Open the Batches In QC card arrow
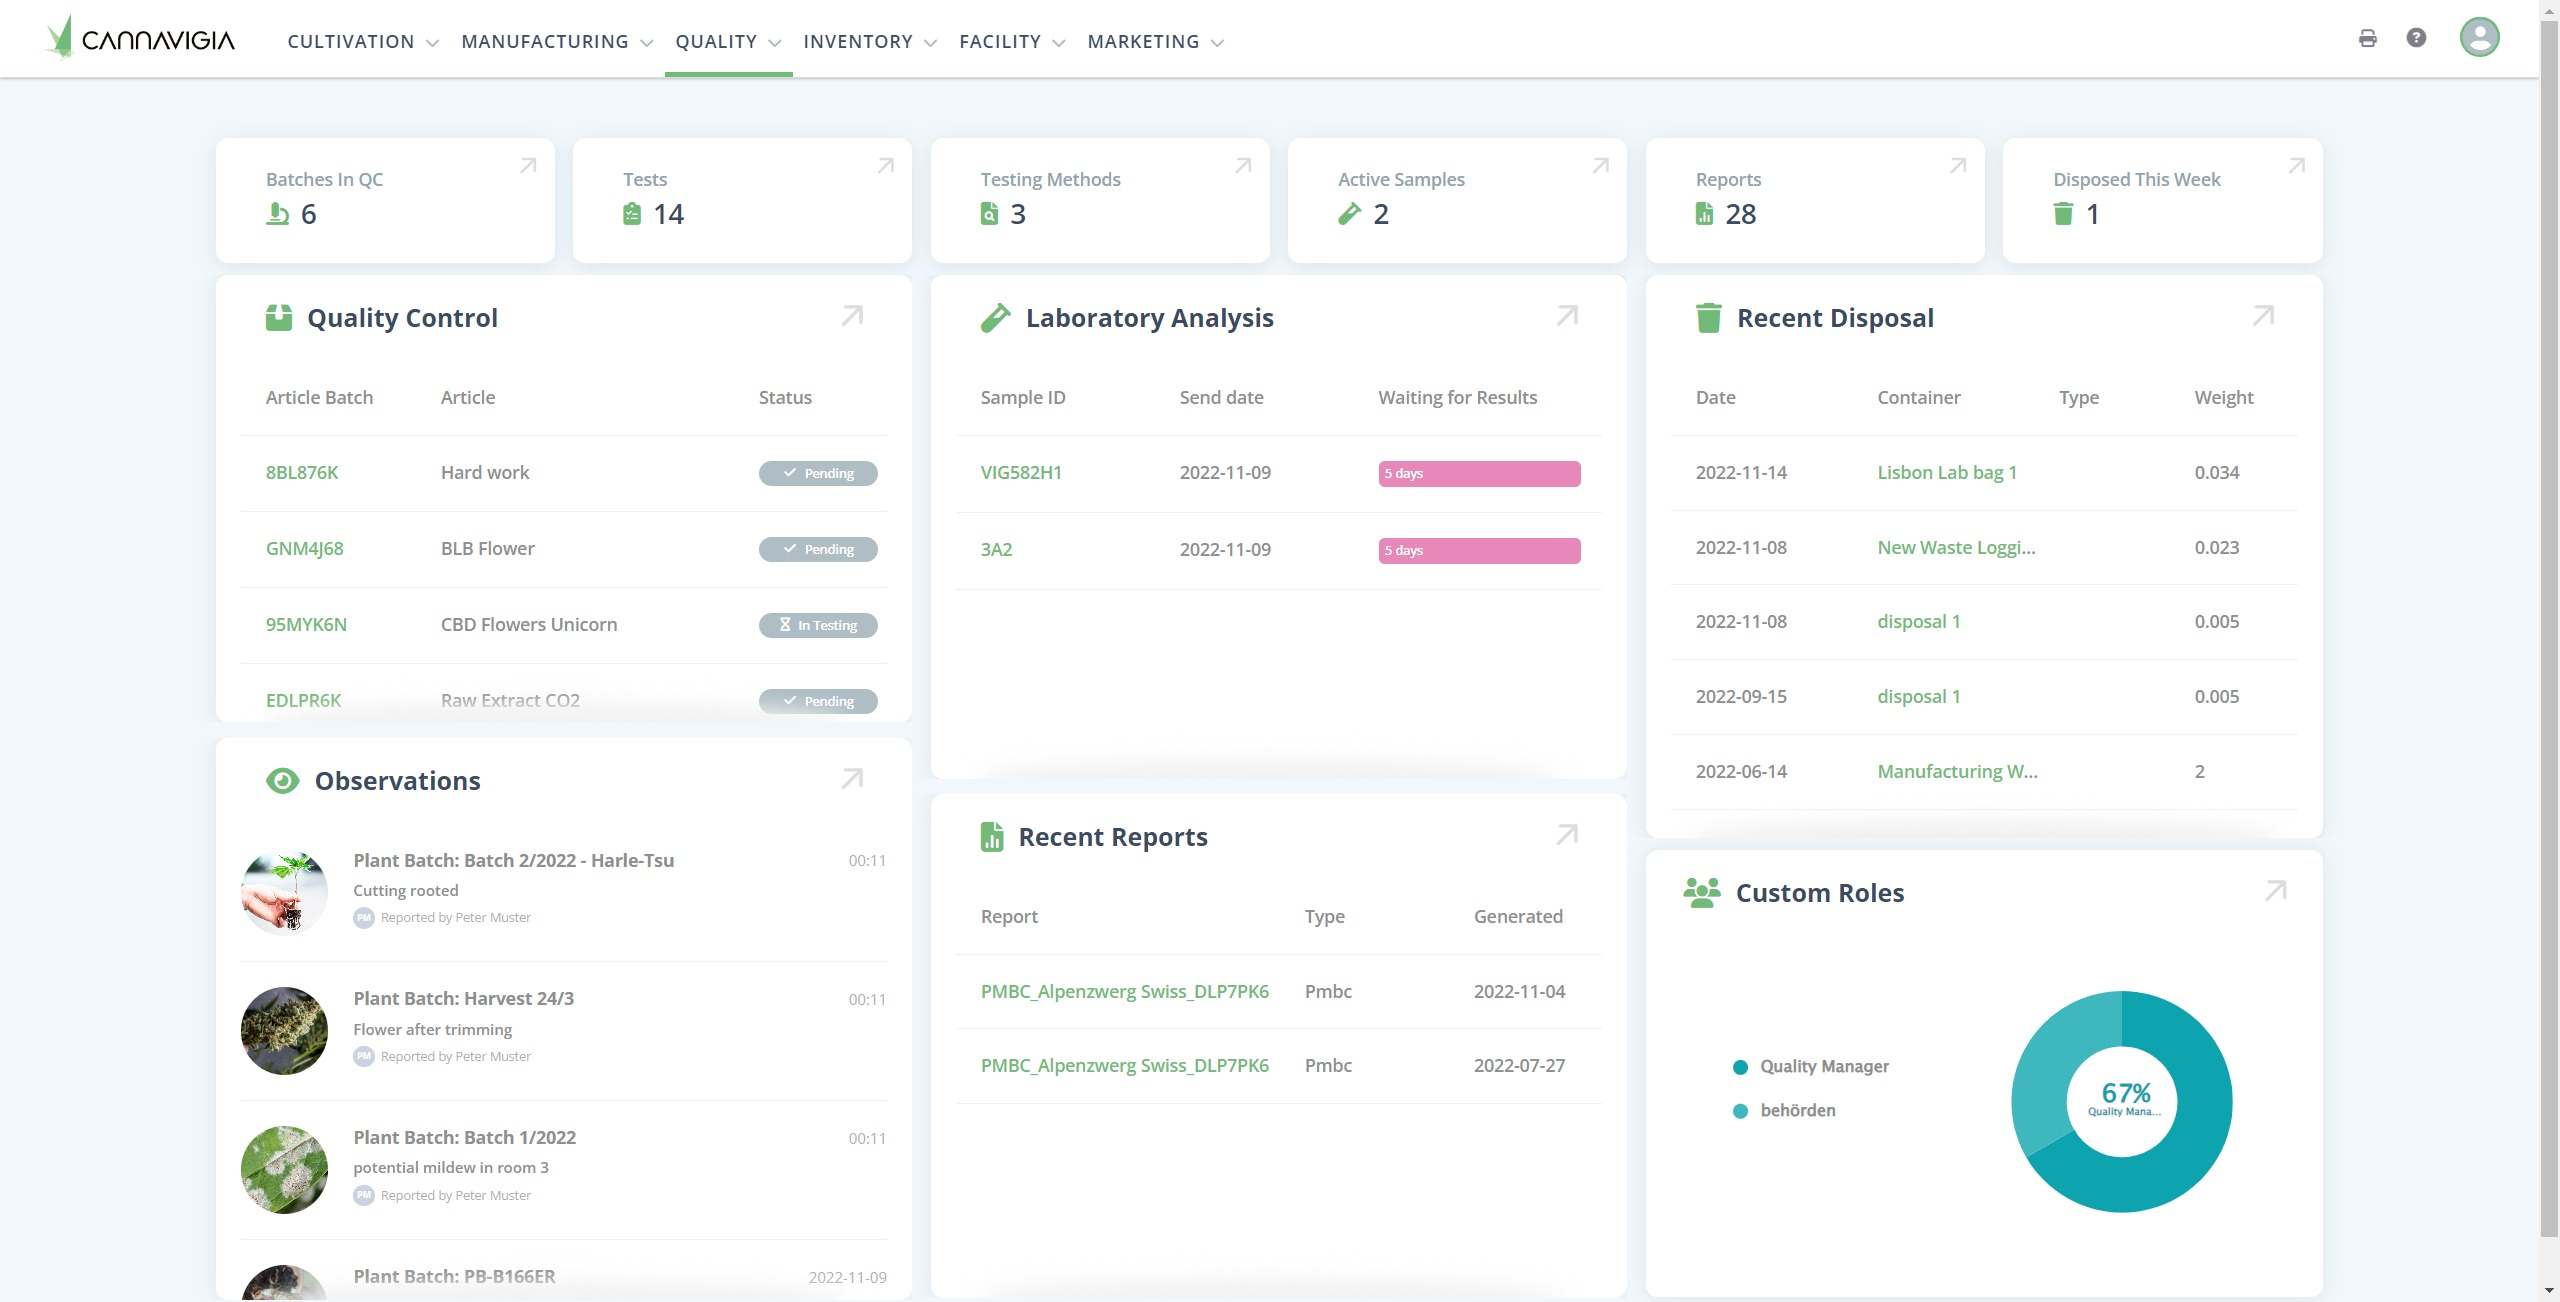Image resolution: width=2560 pixels, height=1302 pixels. [528, 166]
